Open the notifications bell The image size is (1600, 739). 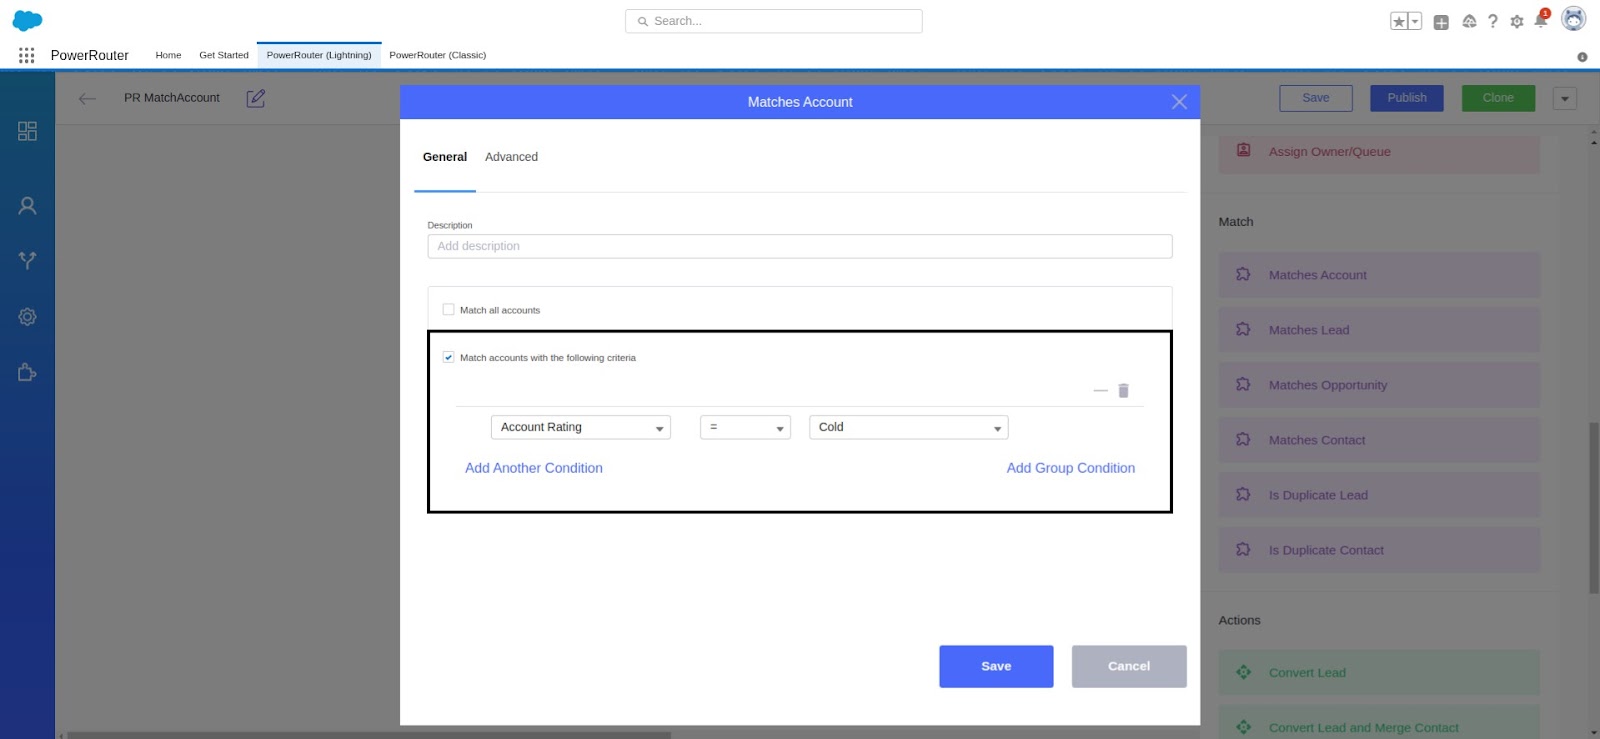point(1541,20)
